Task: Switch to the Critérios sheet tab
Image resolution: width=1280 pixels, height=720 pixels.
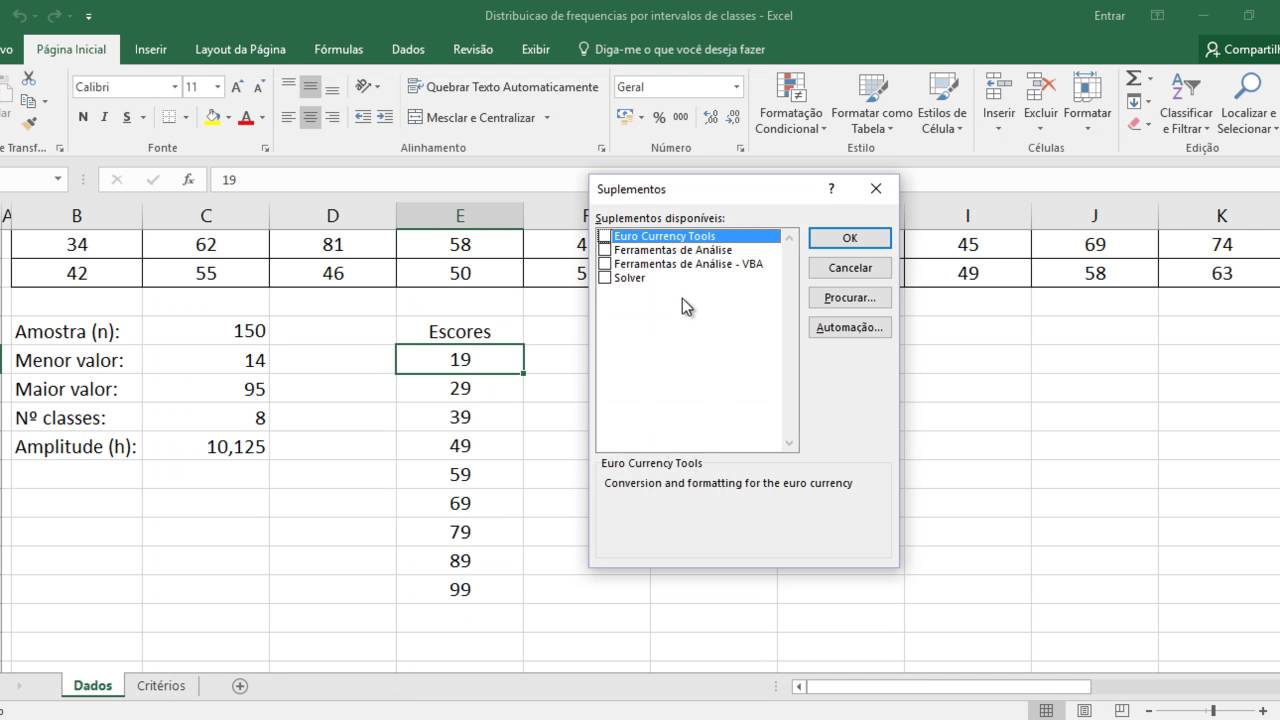Action: tap(161, 686)
